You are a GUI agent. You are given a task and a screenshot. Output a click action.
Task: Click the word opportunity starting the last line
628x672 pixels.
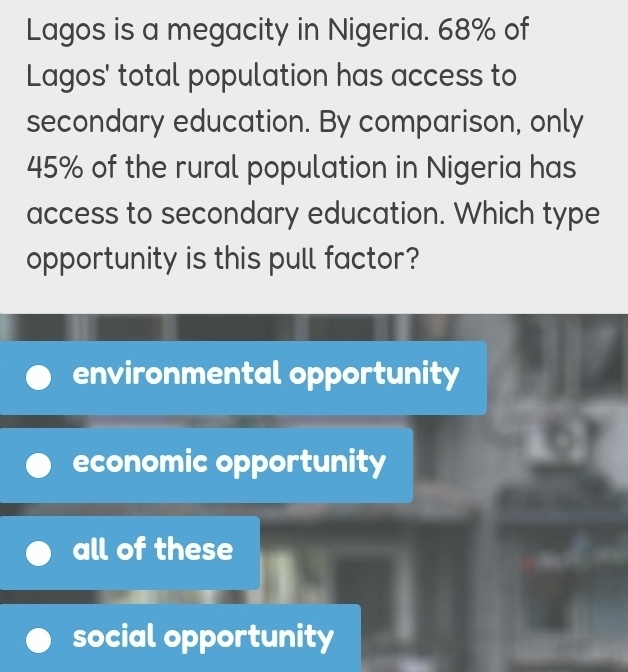102,260
